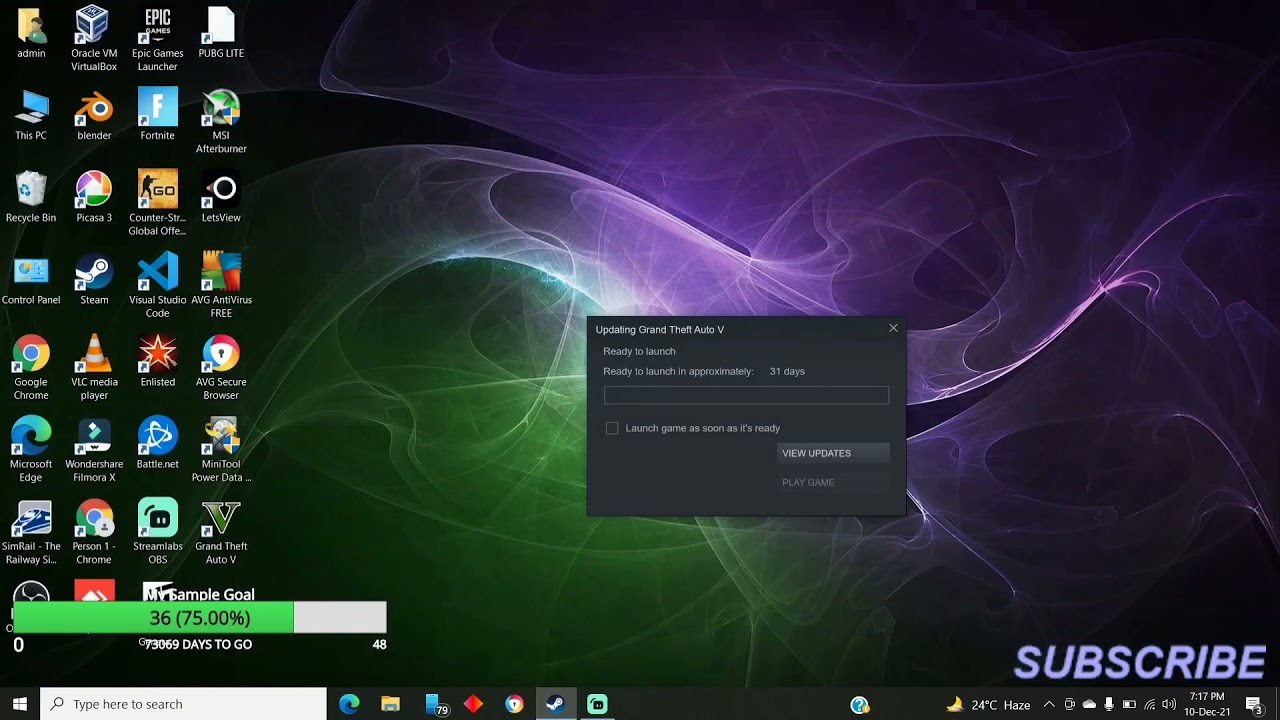Click the greyed PLAY GAME button
1280x720 pixels.
[834, 482]
